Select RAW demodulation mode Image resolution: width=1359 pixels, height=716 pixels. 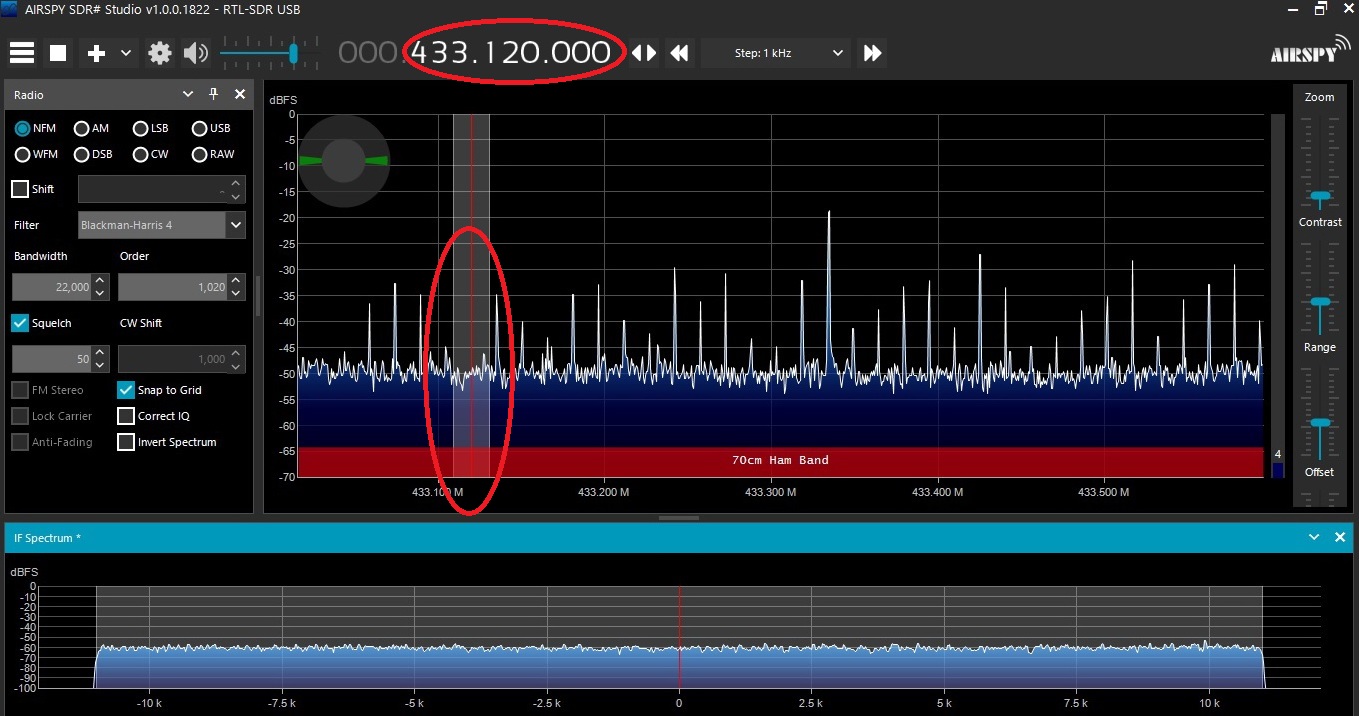coord(213,154)
